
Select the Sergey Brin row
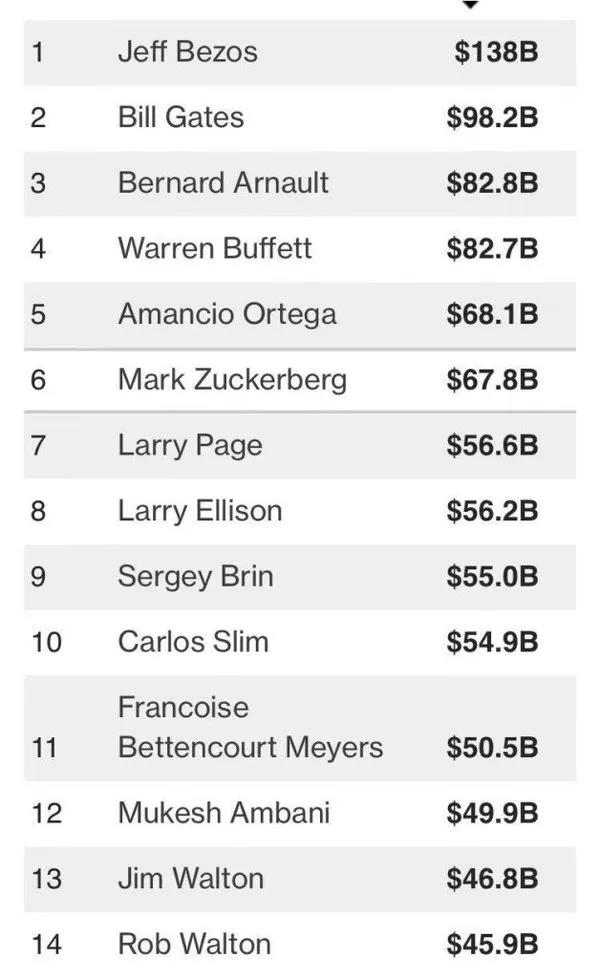[300, 577]
